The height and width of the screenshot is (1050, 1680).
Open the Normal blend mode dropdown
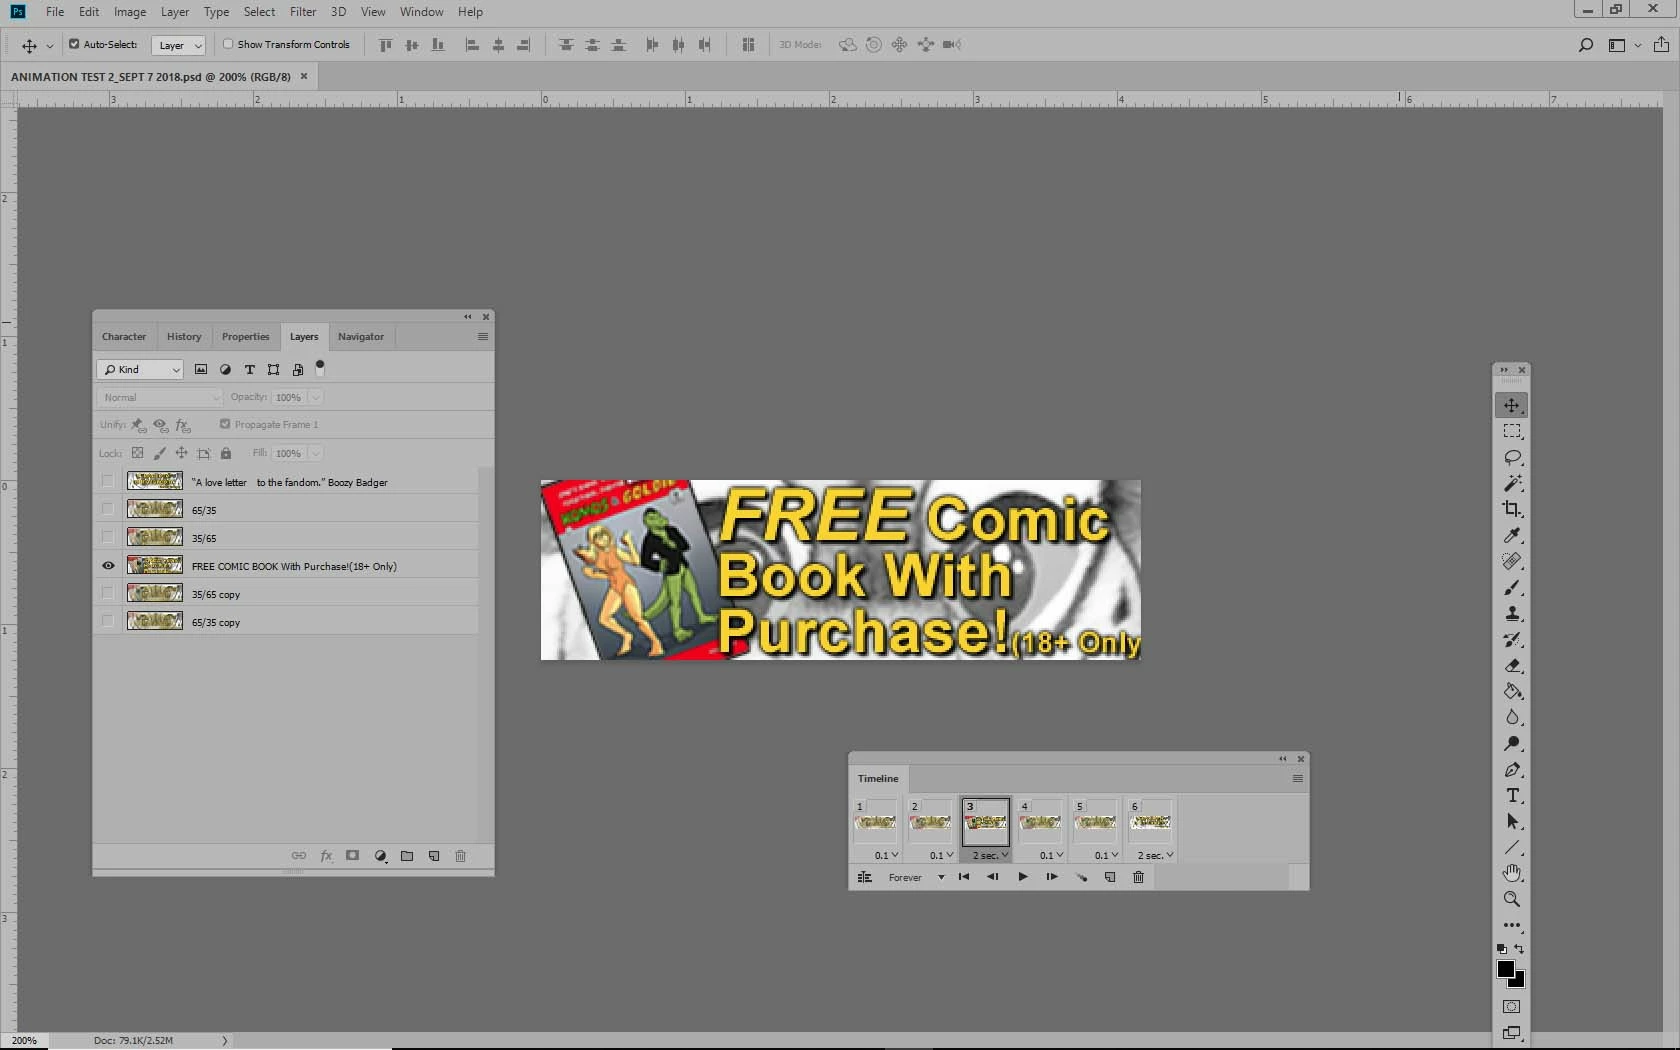click(x=159, y=397)
